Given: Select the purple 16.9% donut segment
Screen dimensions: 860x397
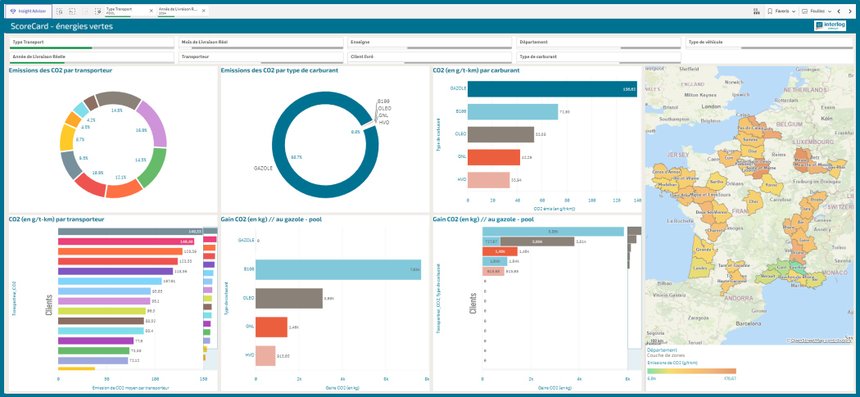Looking at the screenshot, I should click(x=154, y=124).
